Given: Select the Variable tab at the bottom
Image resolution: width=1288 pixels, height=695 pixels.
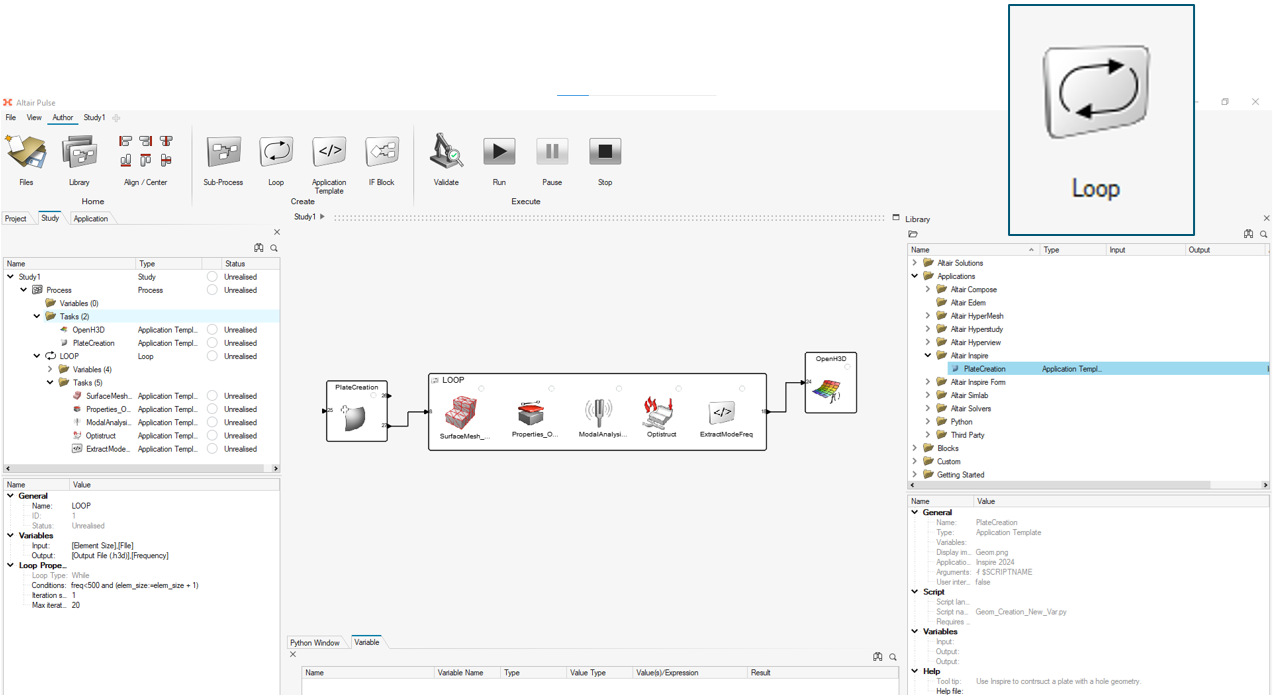Looking at the screenshot, I should click(x=367, y=643).
